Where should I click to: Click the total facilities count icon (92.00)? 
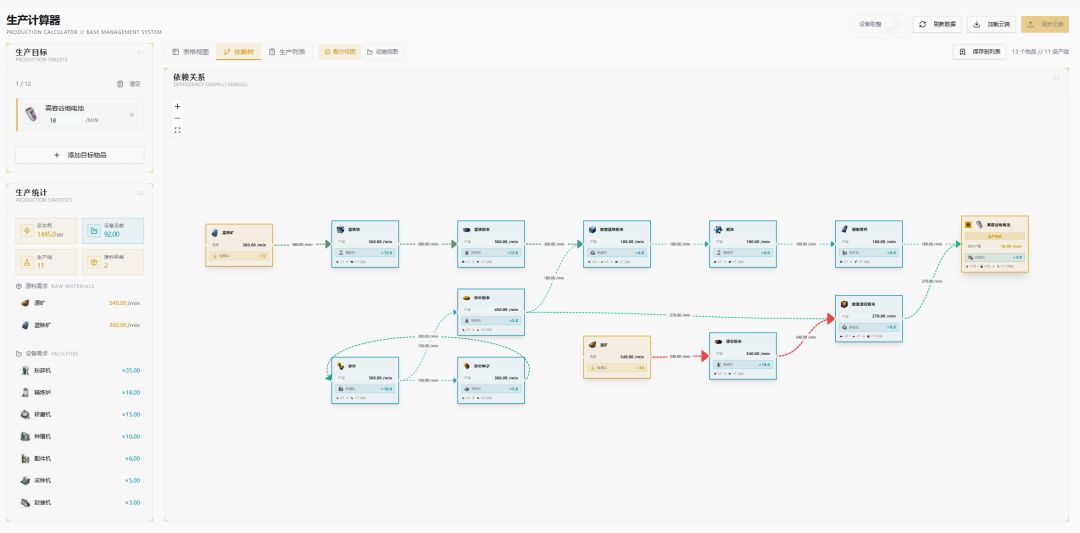pyautogui.click(x=93, y=230)
